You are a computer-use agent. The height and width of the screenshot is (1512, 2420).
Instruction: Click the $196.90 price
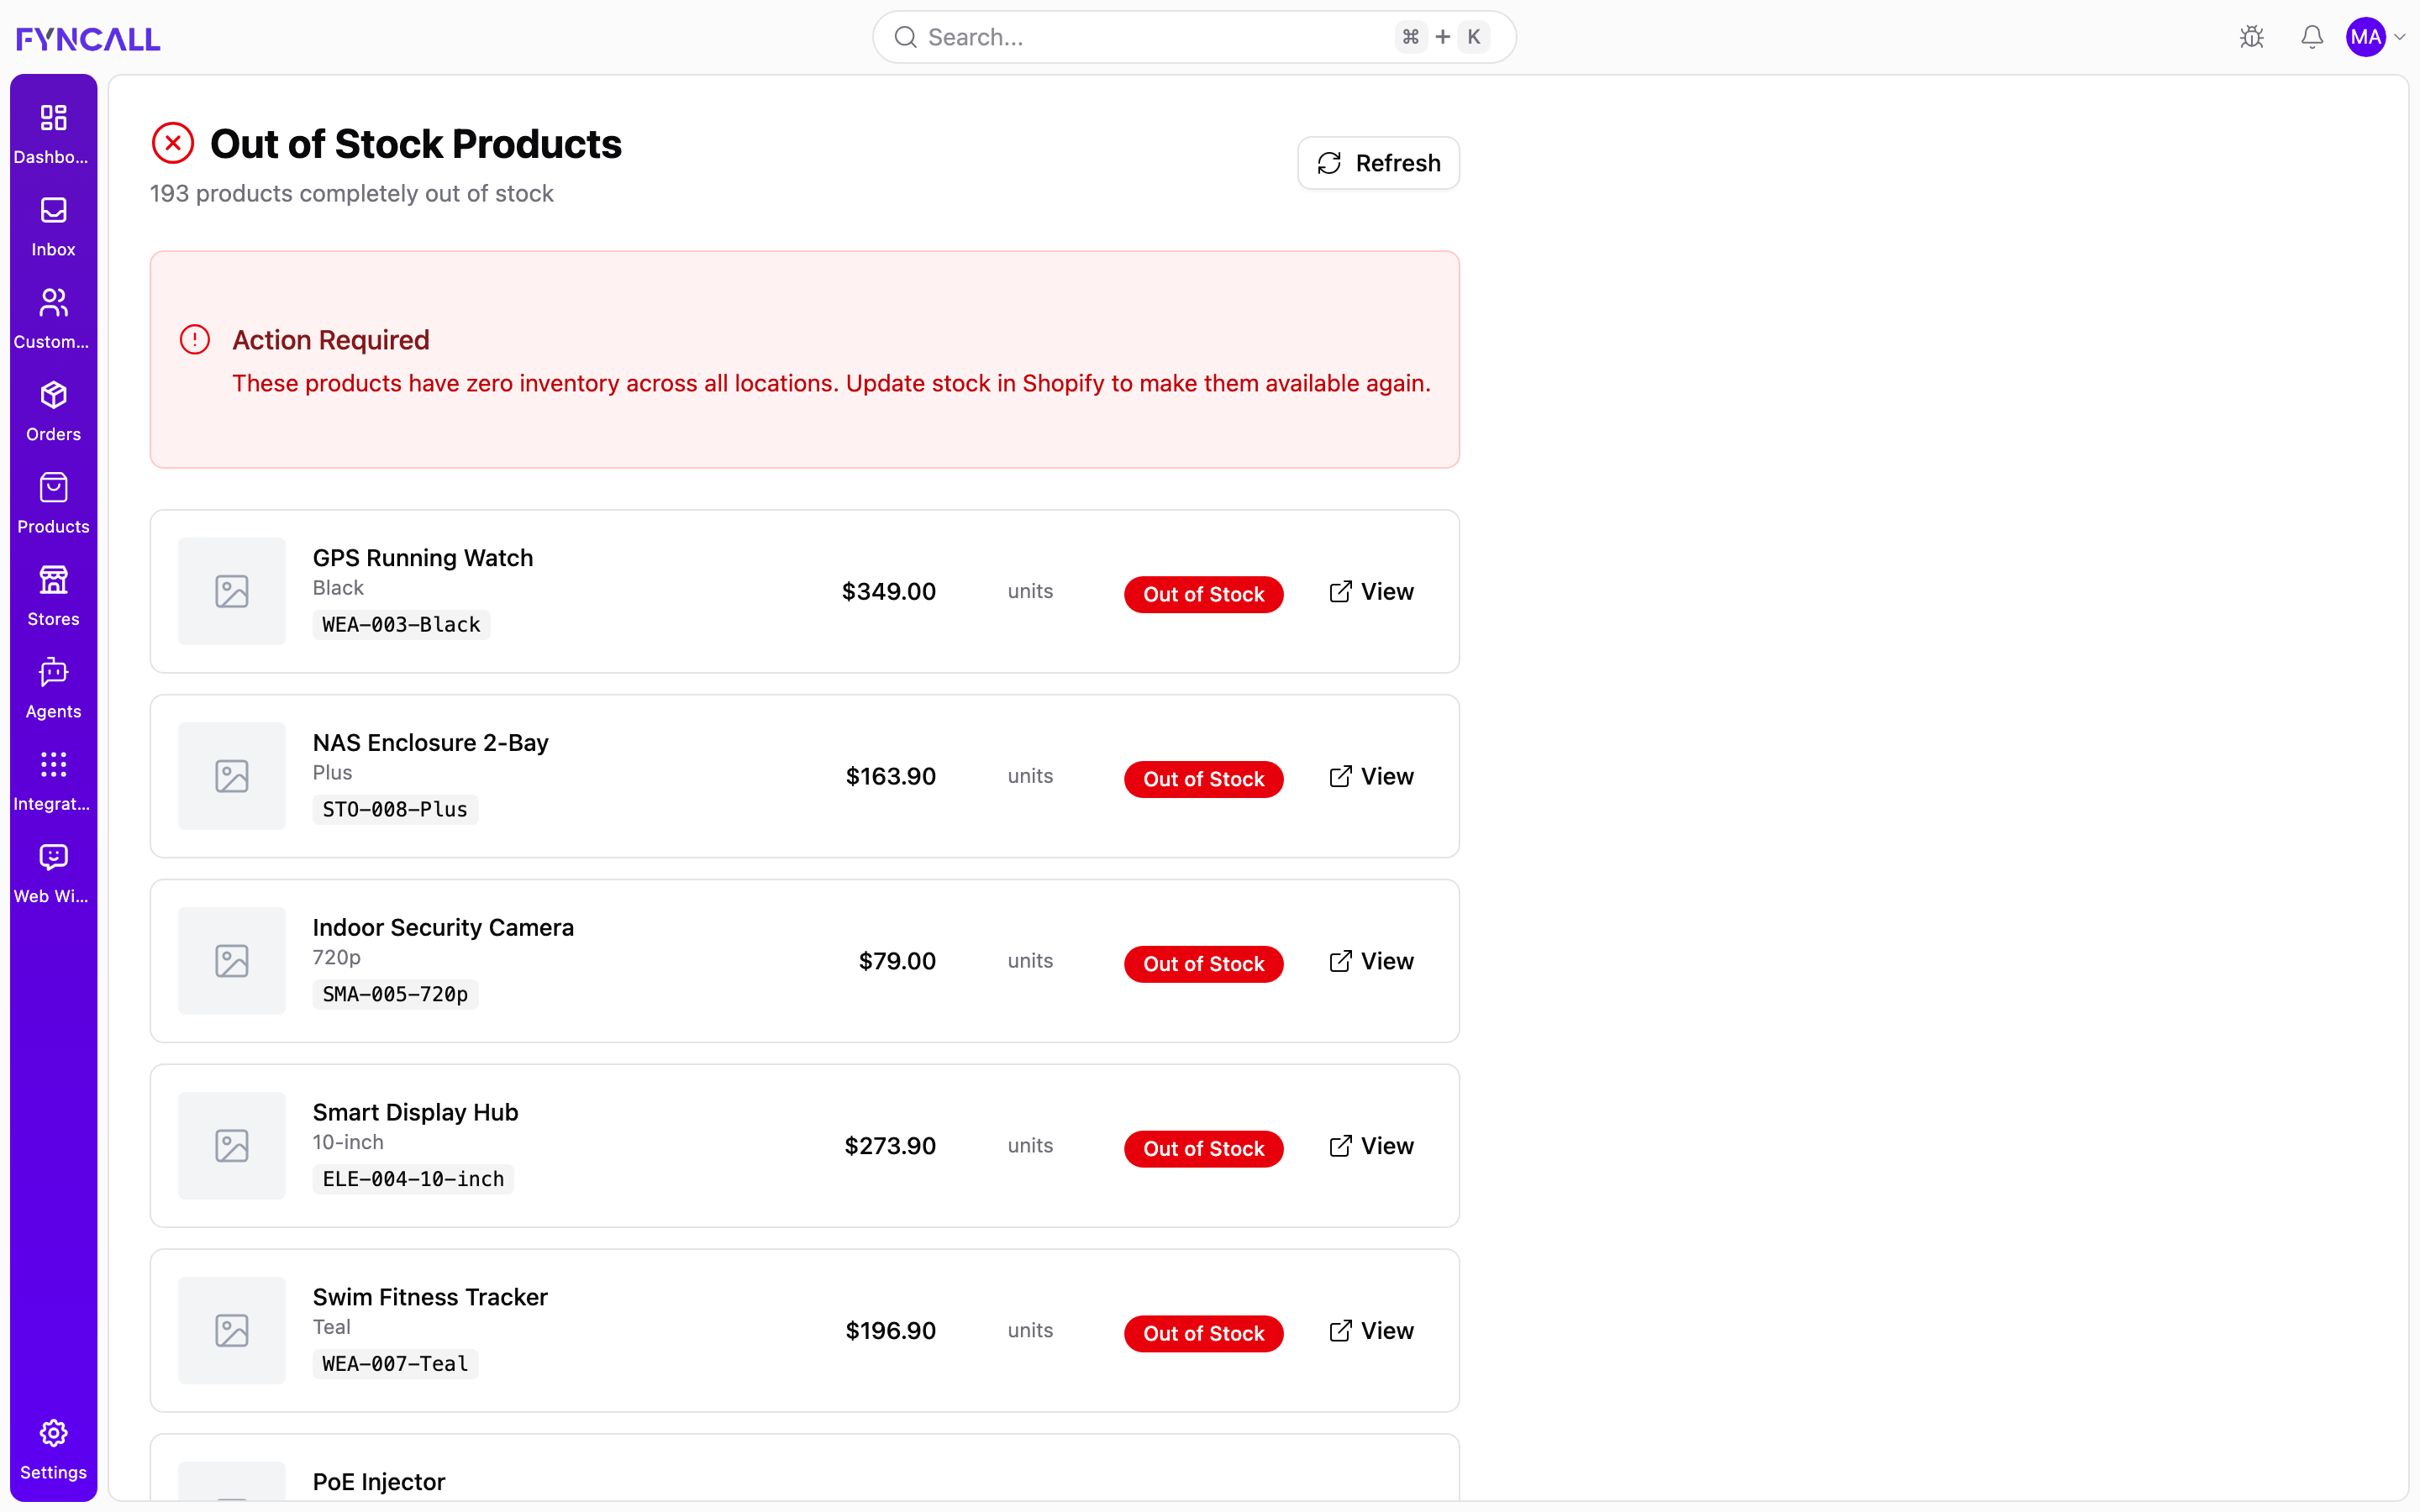891,1331
